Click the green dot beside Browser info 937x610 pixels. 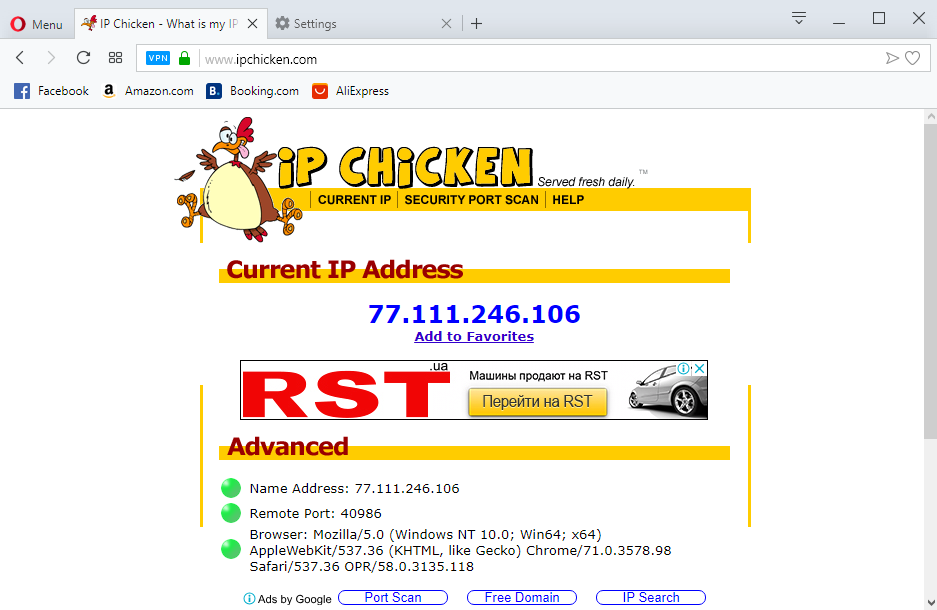231,549
